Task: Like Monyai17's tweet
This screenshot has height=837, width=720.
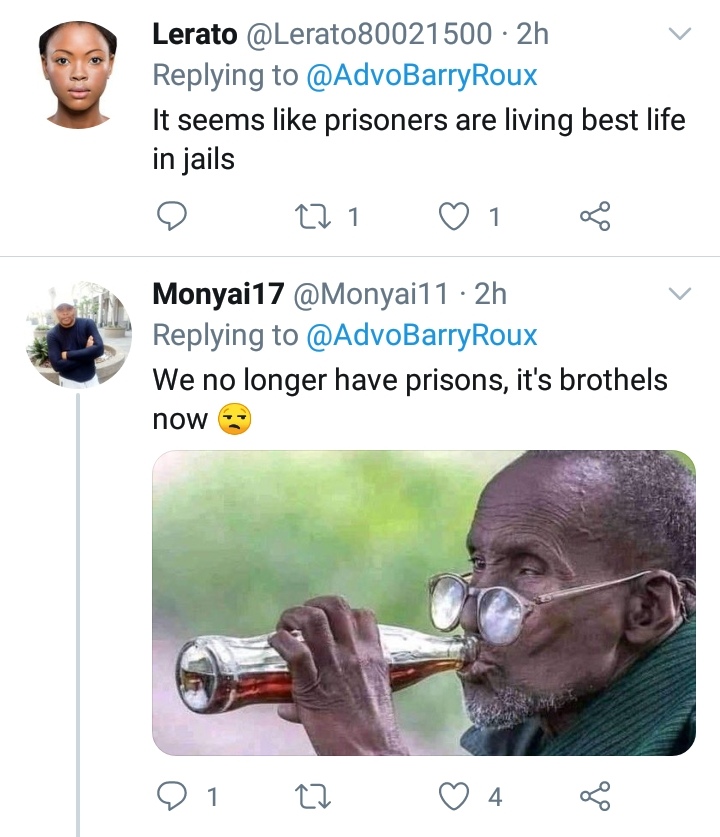Action: coord(455,796)
